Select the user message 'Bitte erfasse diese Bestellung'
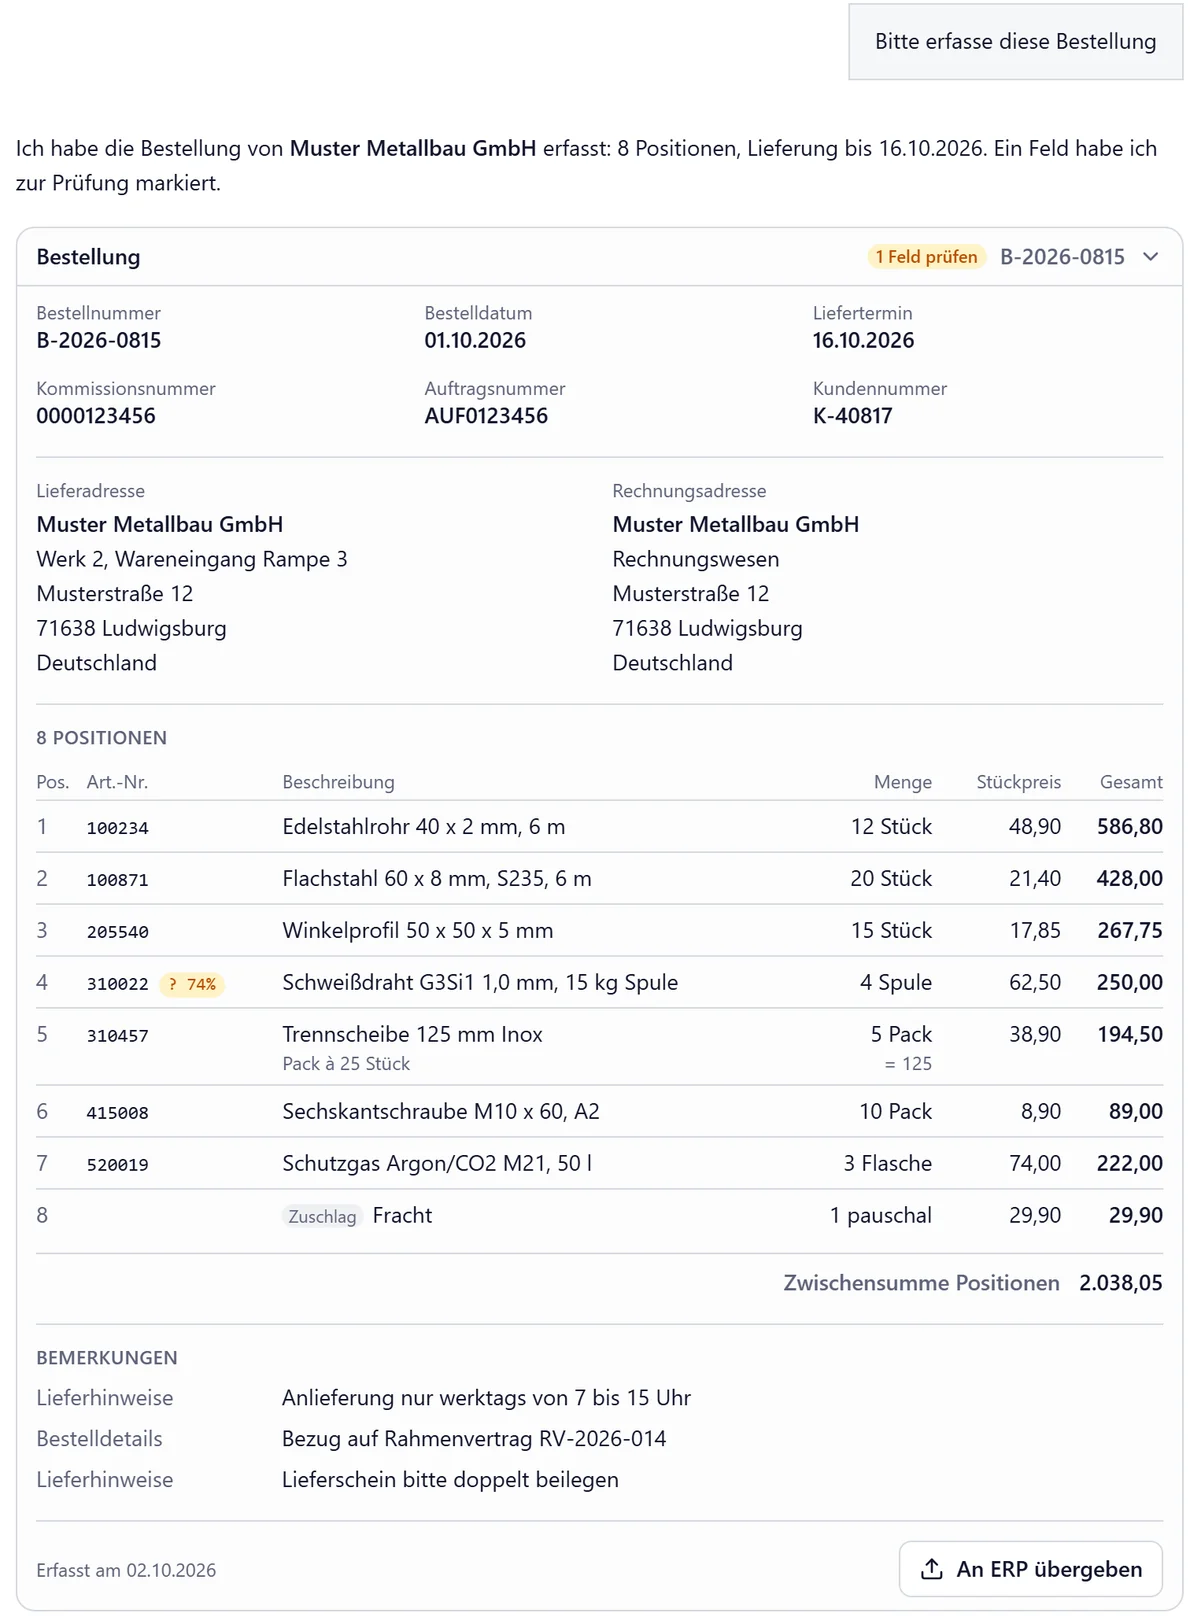This screenshot has height=1624, width=1190. point(1015,41)
